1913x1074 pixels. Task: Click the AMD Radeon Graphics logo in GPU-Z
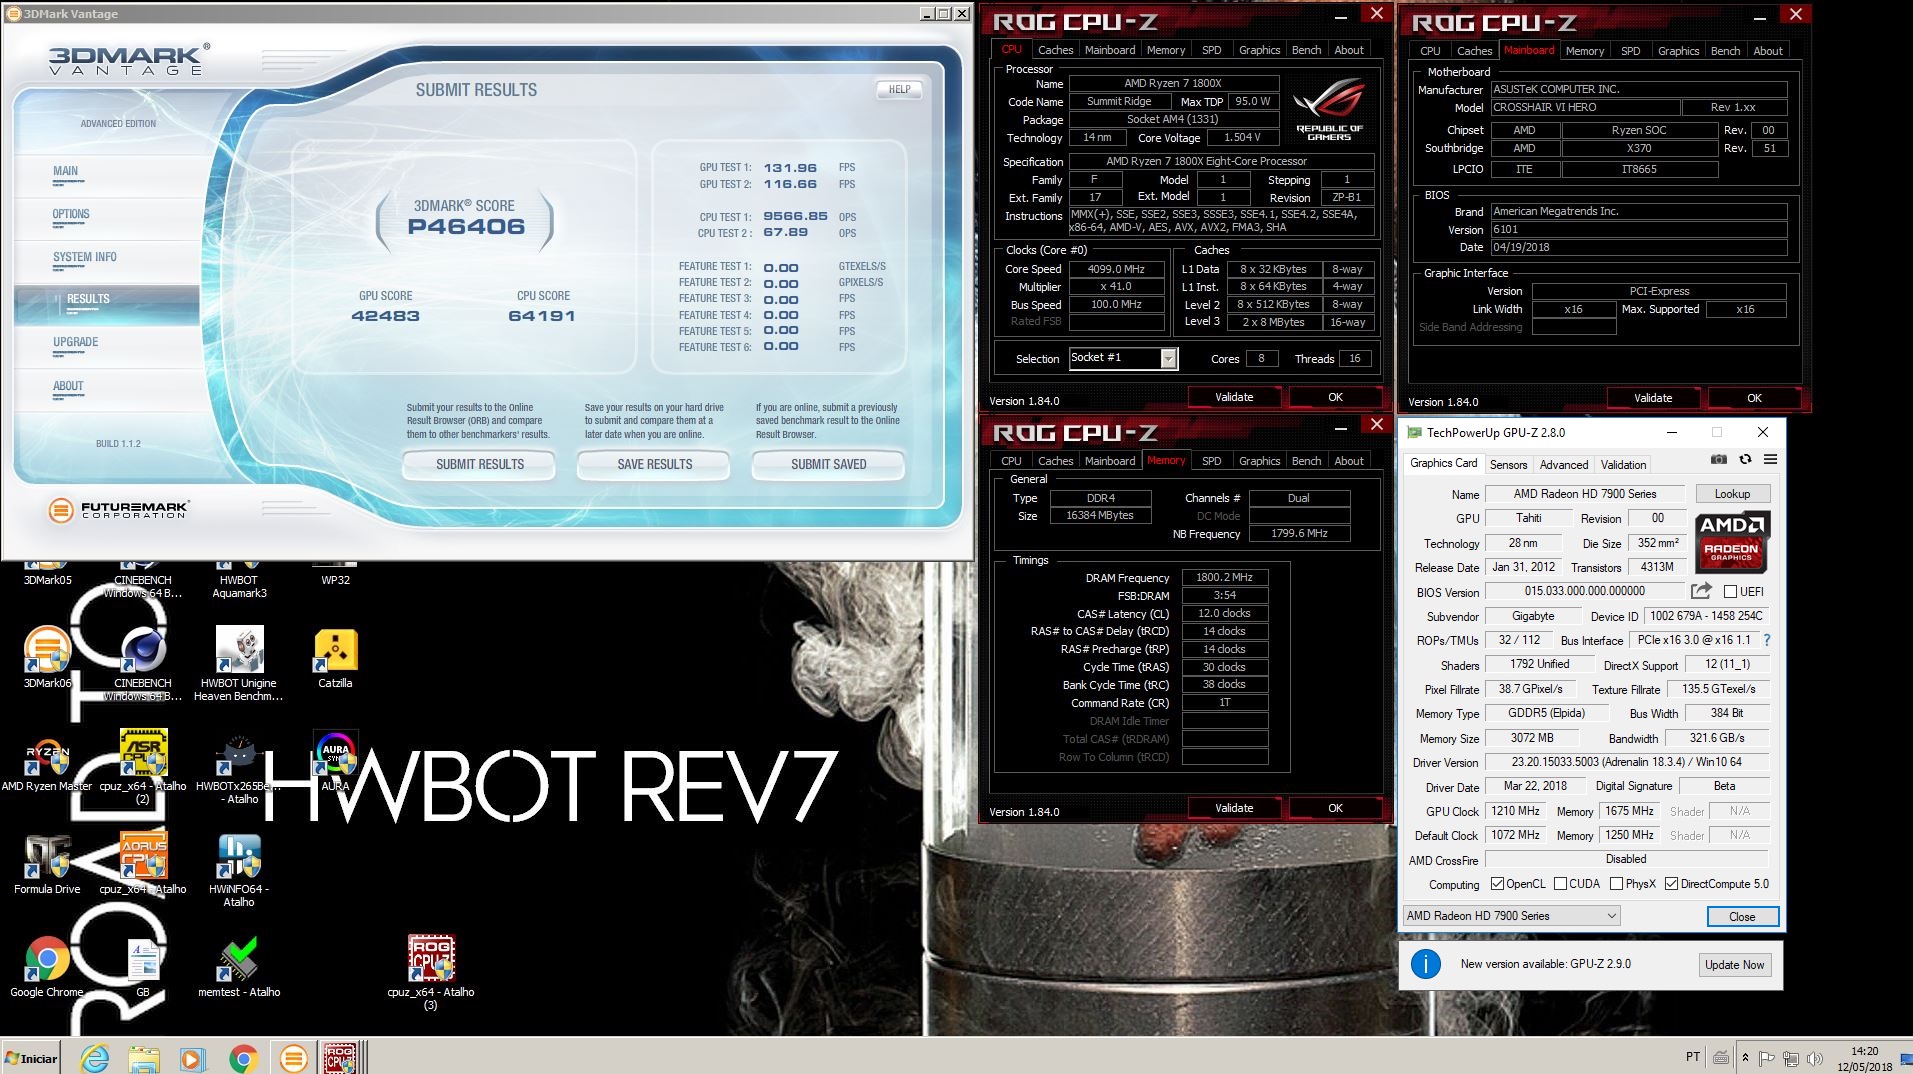(x=1732, y=543)
